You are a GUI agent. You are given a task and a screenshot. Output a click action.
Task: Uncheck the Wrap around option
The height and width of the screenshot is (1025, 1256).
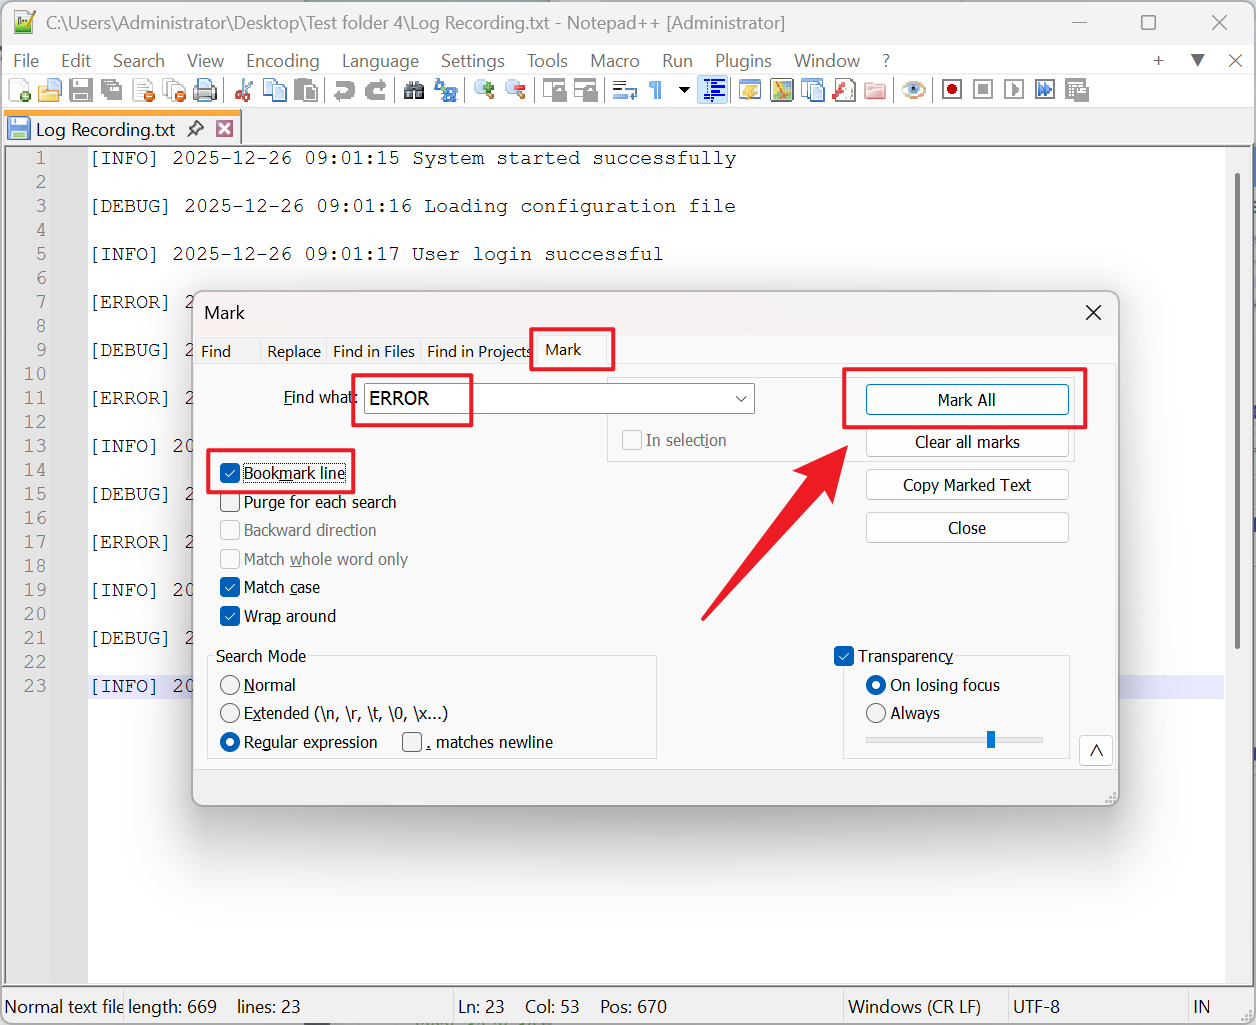click(230, 616)
